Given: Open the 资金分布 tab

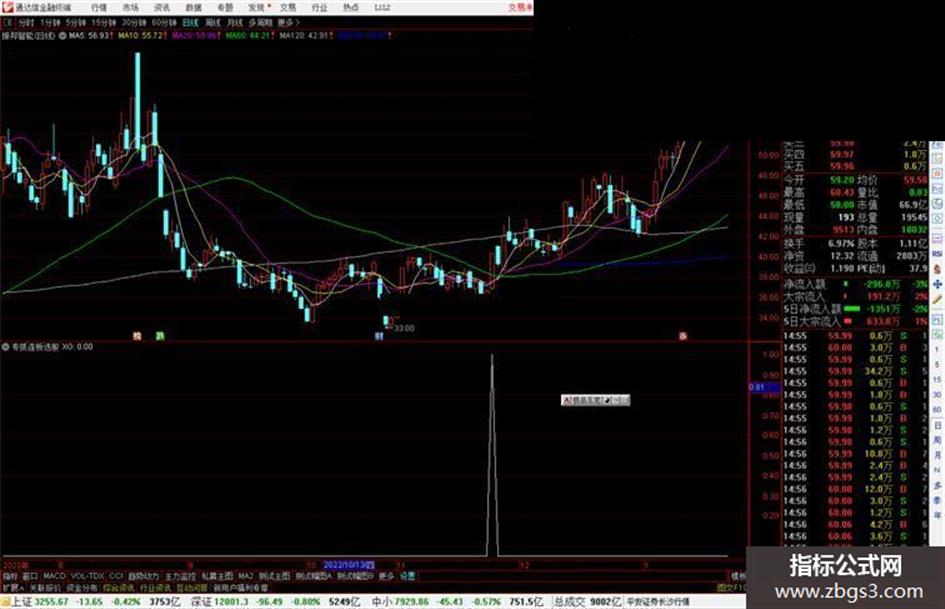Looking at the screenshot, I should 82,587.
